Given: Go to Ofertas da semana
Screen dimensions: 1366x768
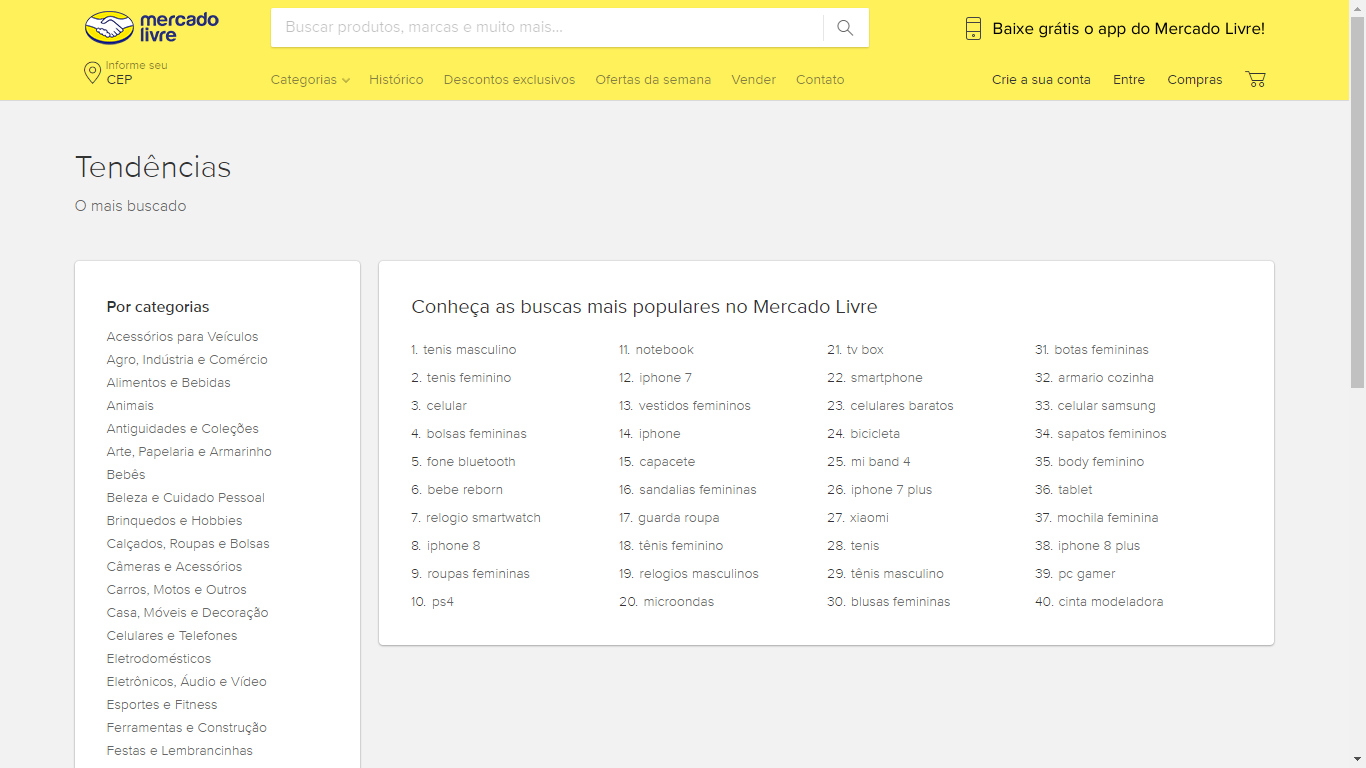Looking at the screenshot, I should (653, 80).
